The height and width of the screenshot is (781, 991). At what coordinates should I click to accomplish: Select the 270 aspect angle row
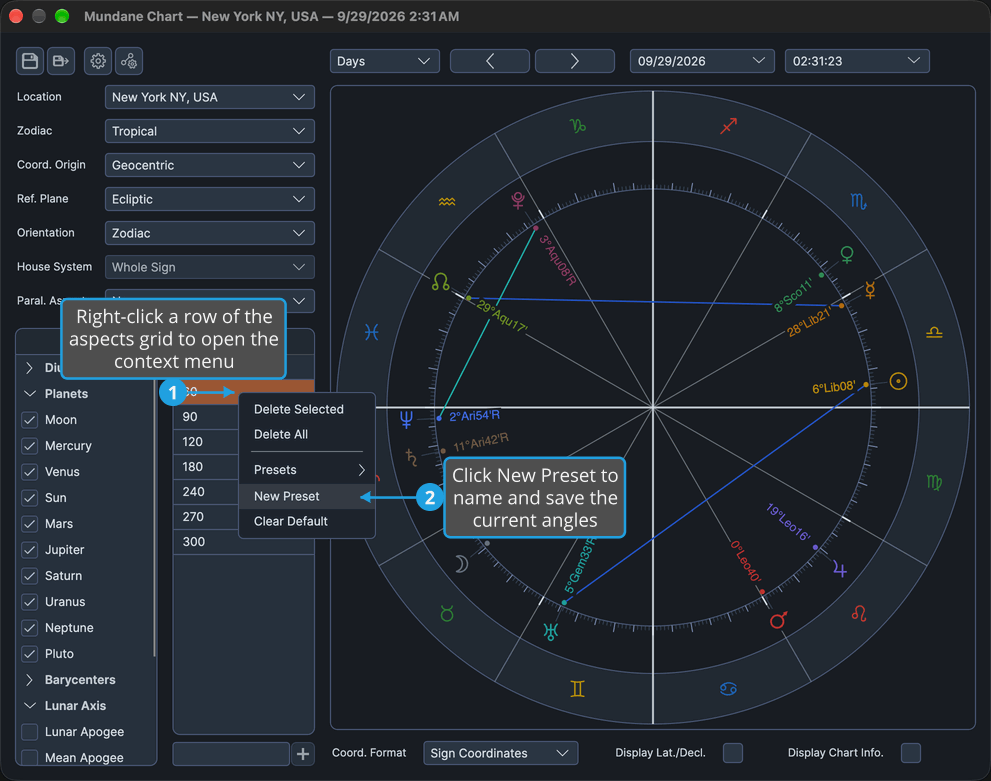pyautogui.click(x=207, y=517)
